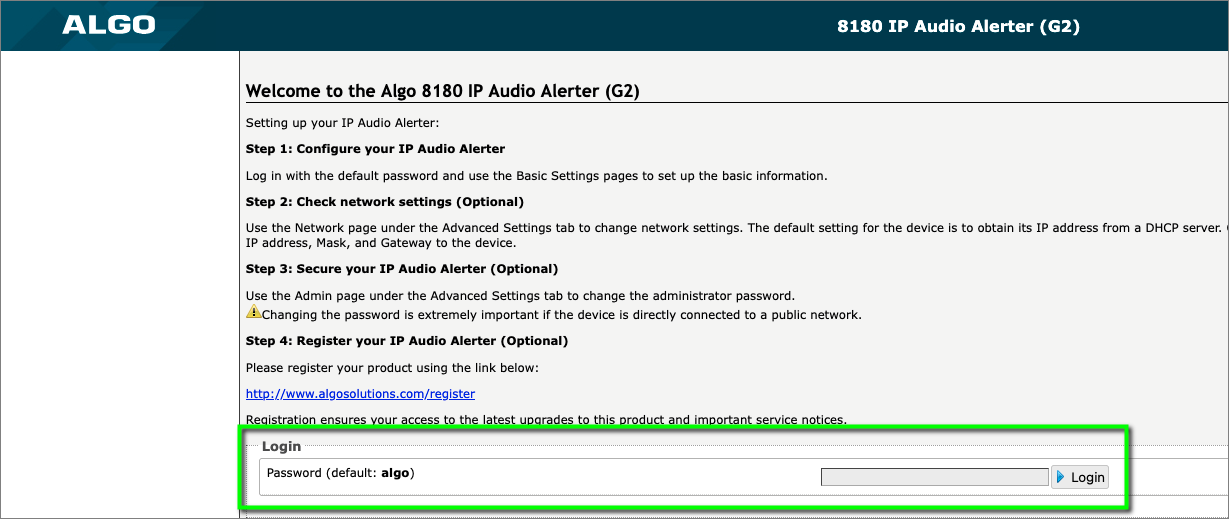The image size is (1229, 519).
Task: Click 'Use the Network page' instruction text
Action: [x=737, y=235]
